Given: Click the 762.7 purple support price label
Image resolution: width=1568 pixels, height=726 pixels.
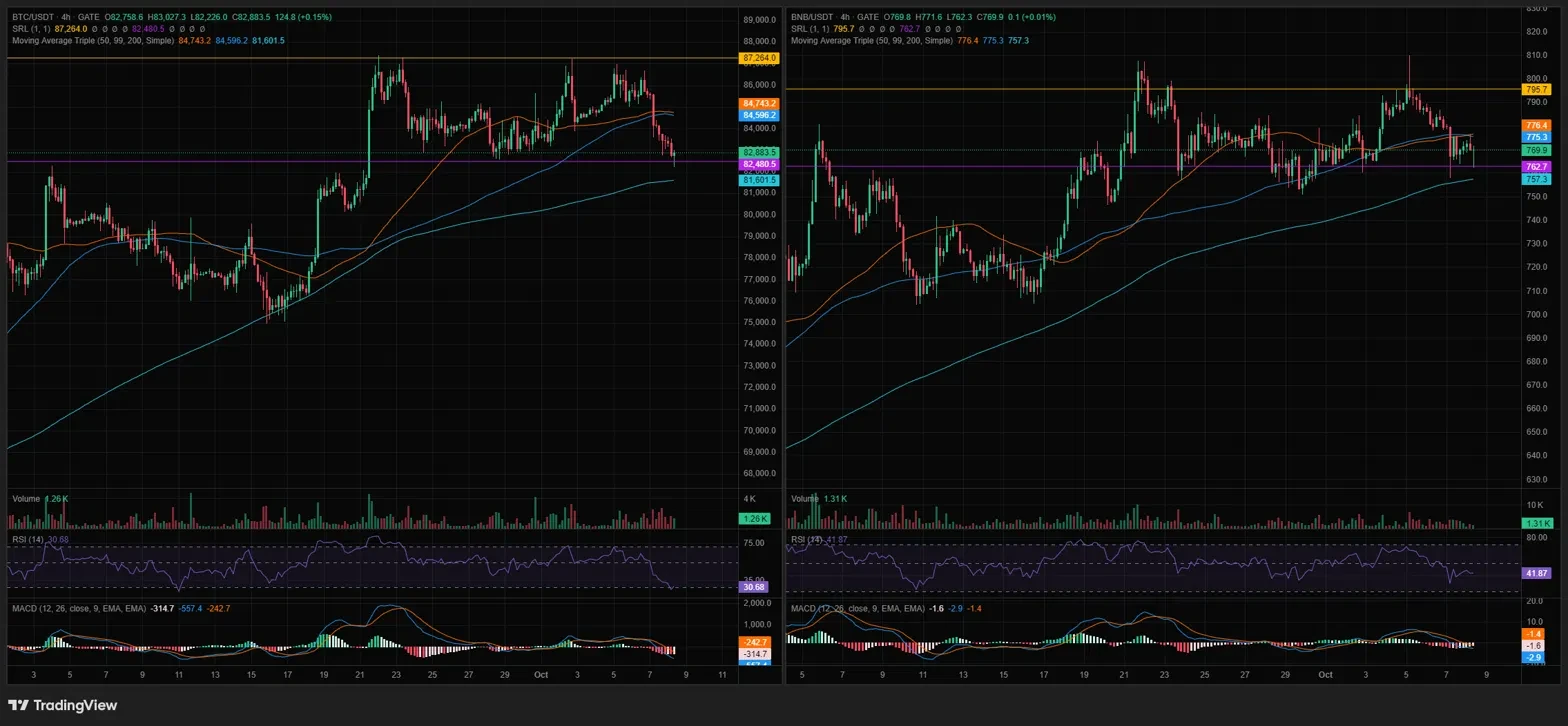Looking at the screenshot, I should click(1535, 167).
